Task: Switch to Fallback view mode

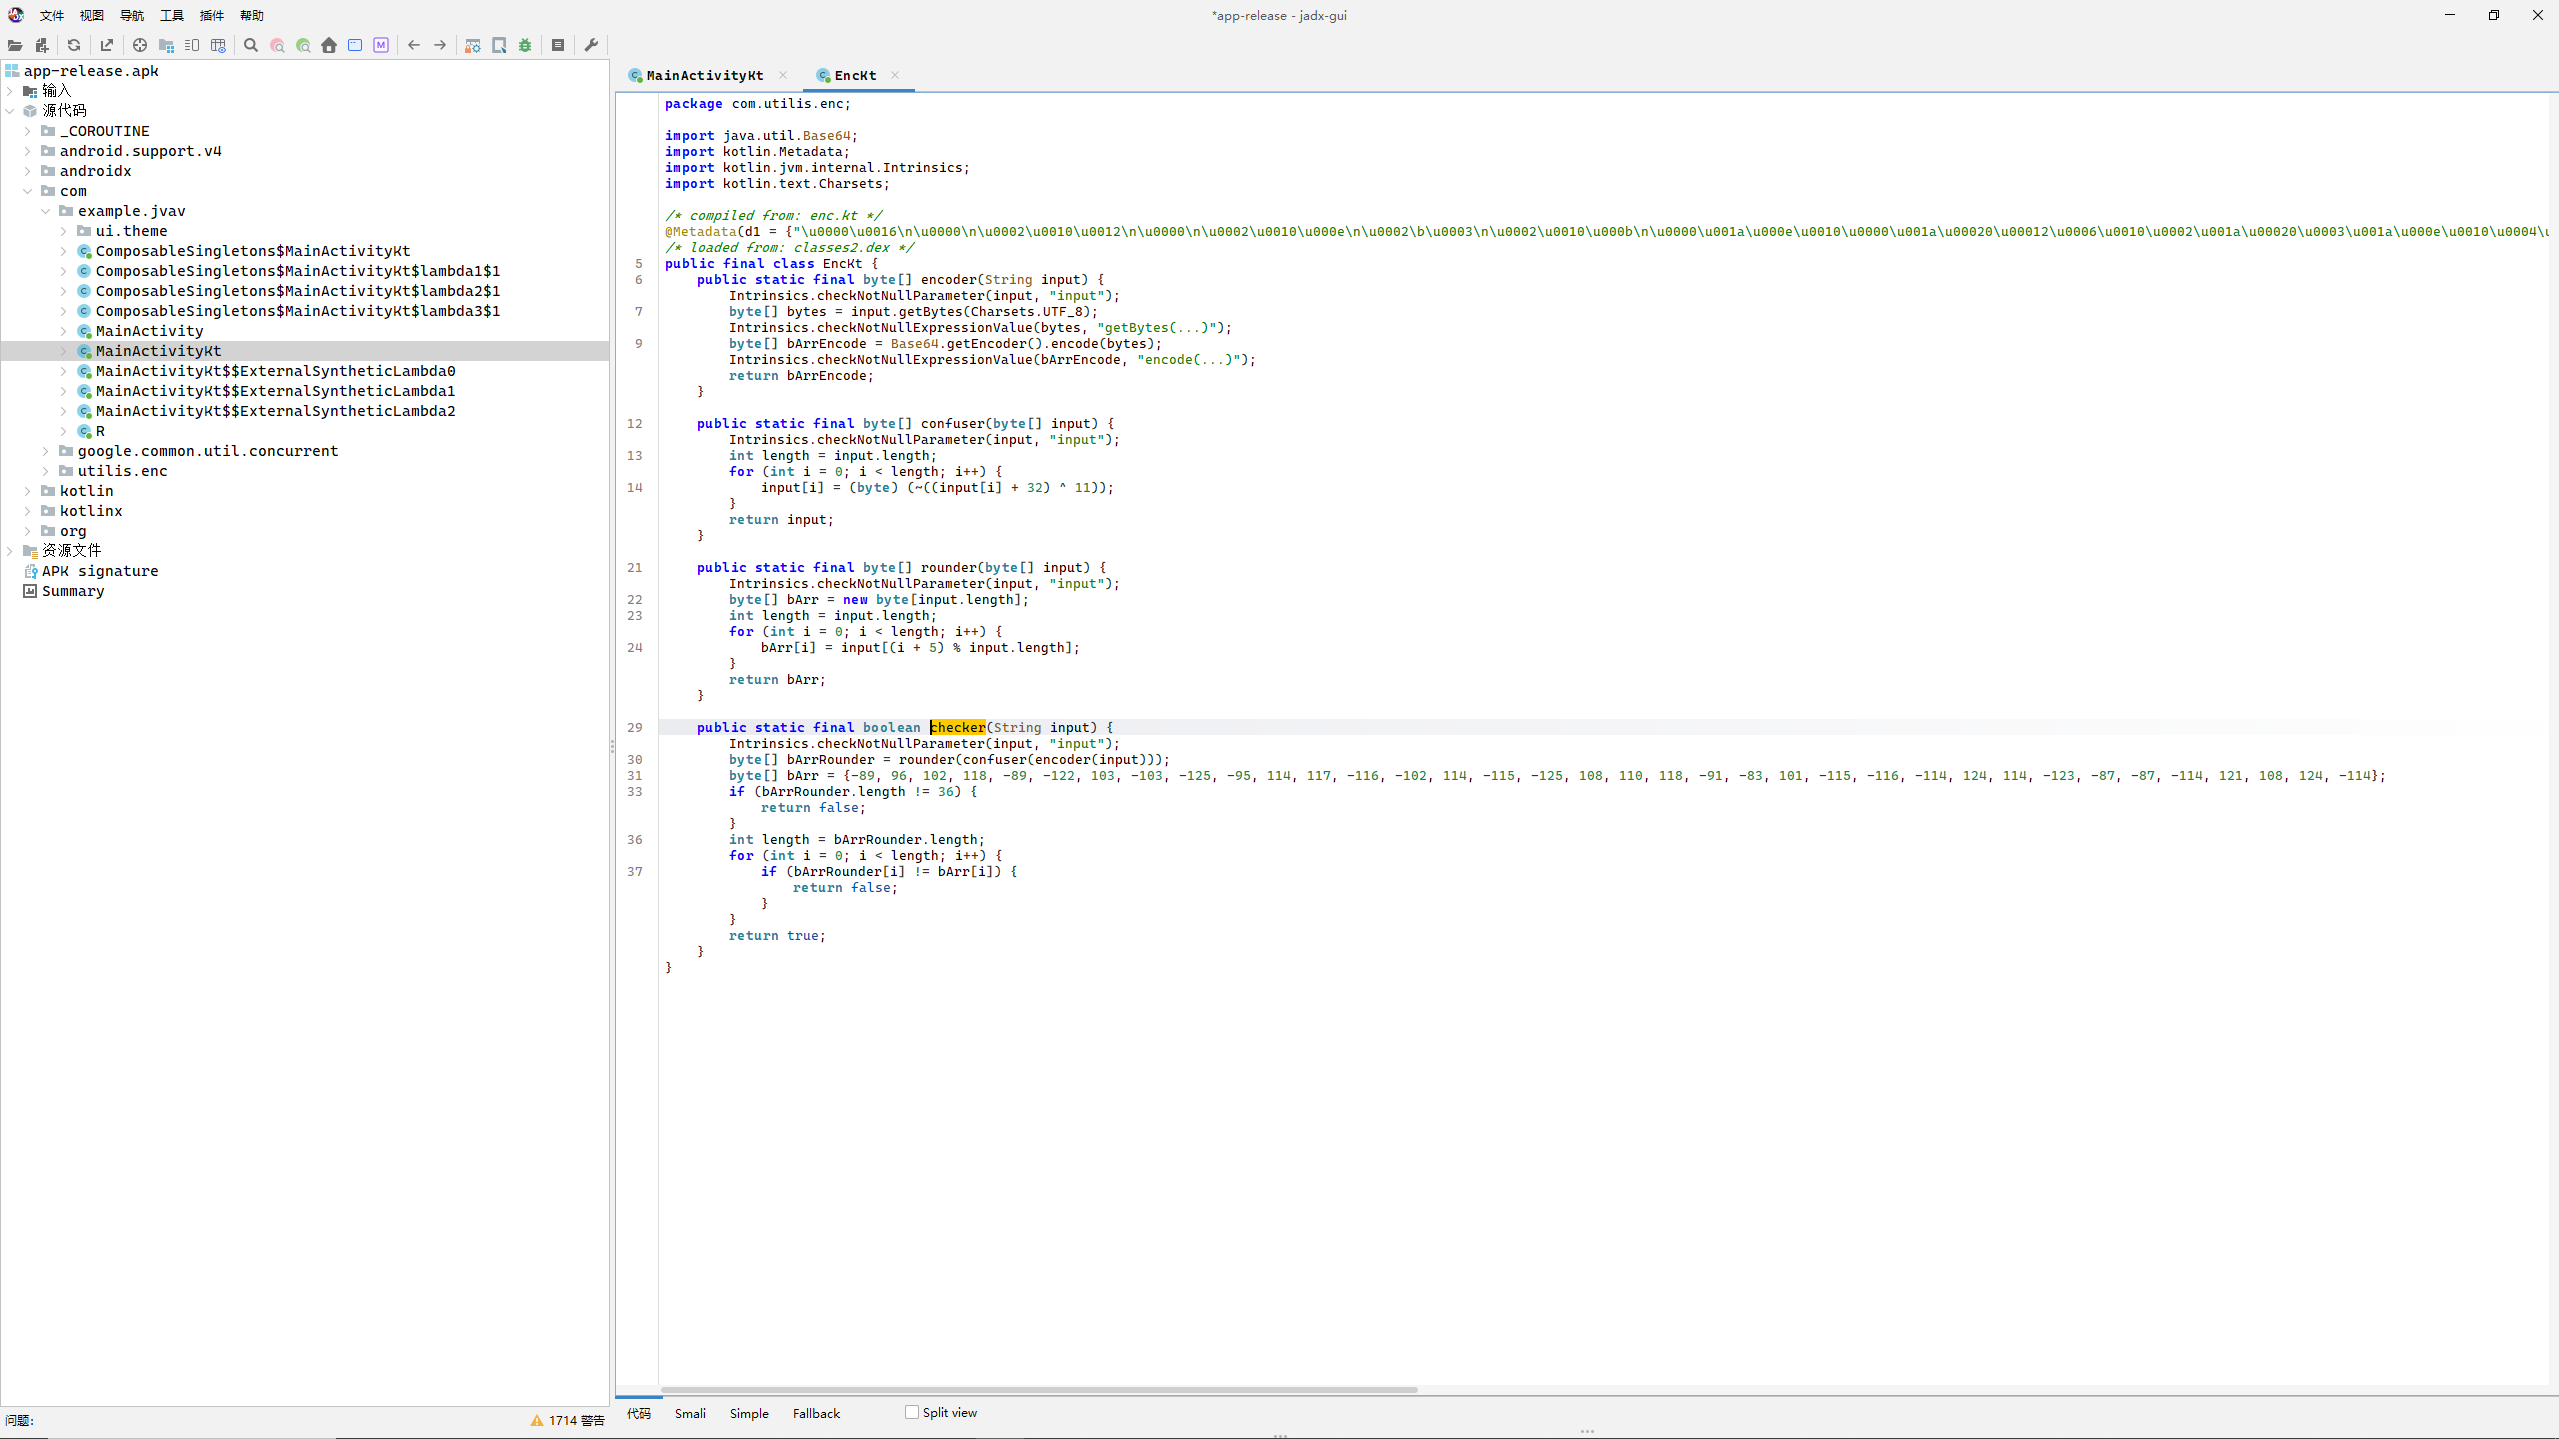Action: pos(816,1413)
